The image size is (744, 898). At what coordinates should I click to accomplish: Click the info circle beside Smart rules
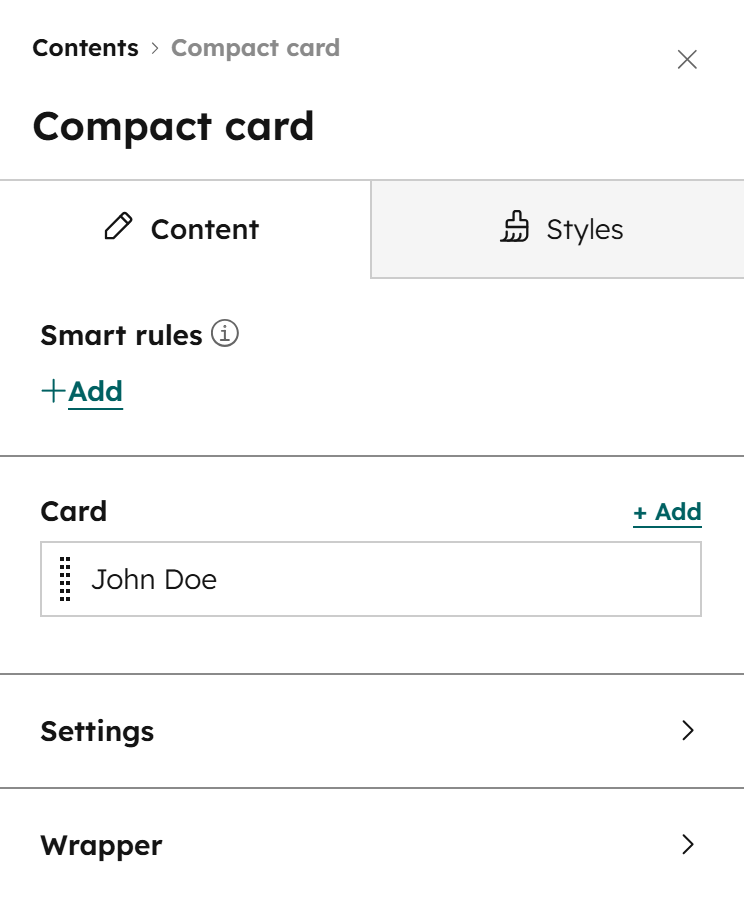point(225,334)
